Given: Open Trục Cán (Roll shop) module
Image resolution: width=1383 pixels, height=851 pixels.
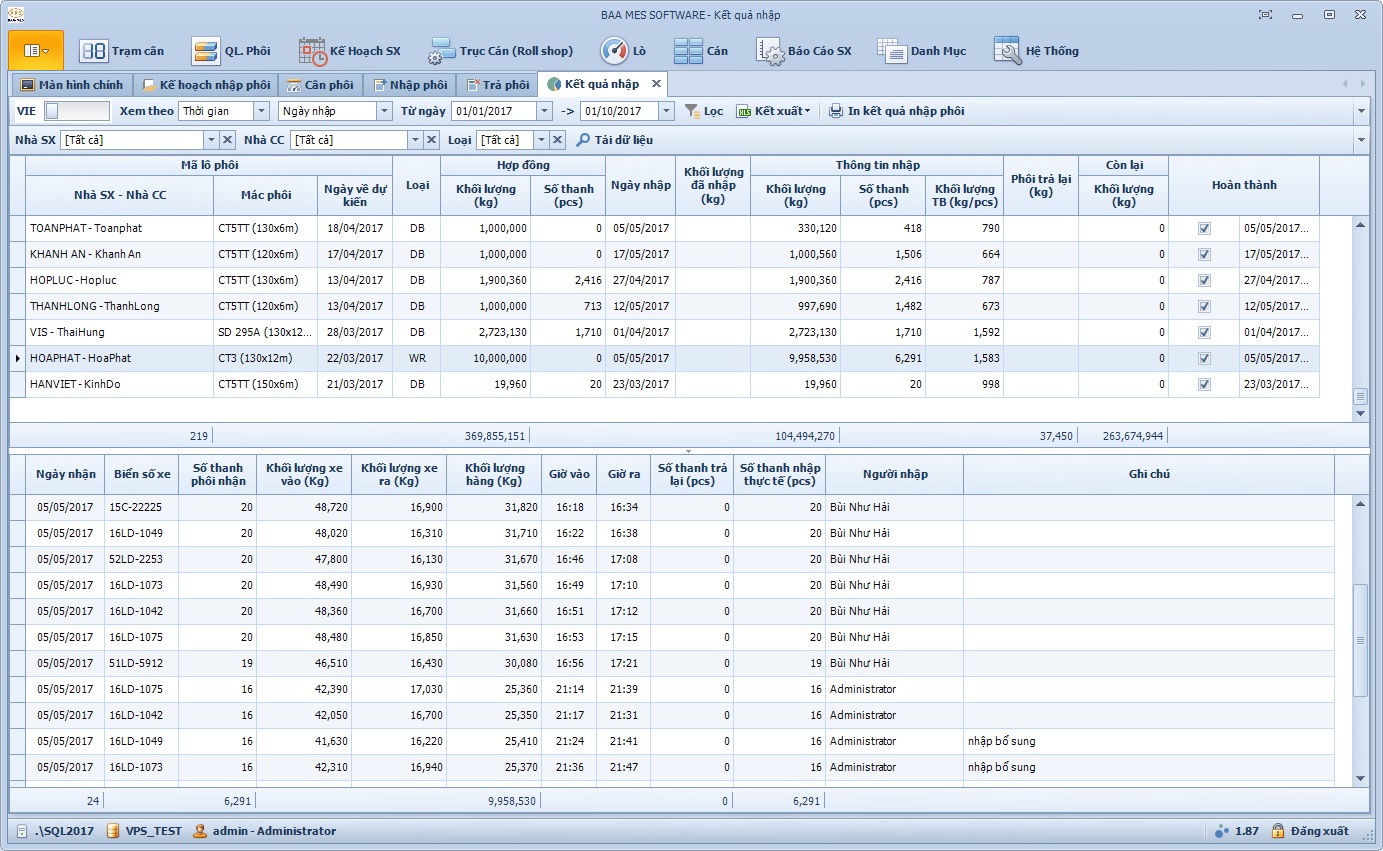Looking at the screenshot, I should tap(500, 51).
